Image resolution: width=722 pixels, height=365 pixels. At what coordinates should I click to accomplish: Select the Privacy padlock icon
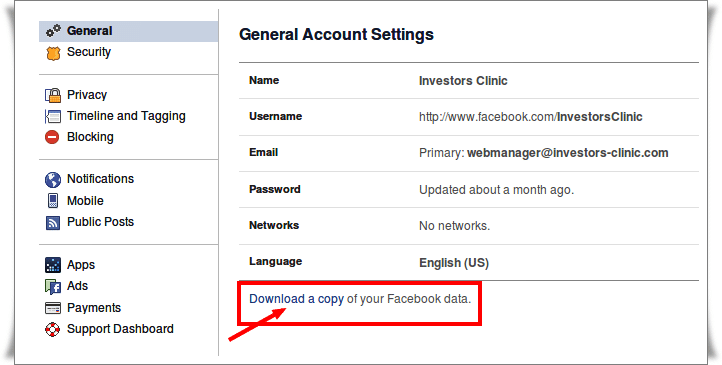click(x=53, y=95)
